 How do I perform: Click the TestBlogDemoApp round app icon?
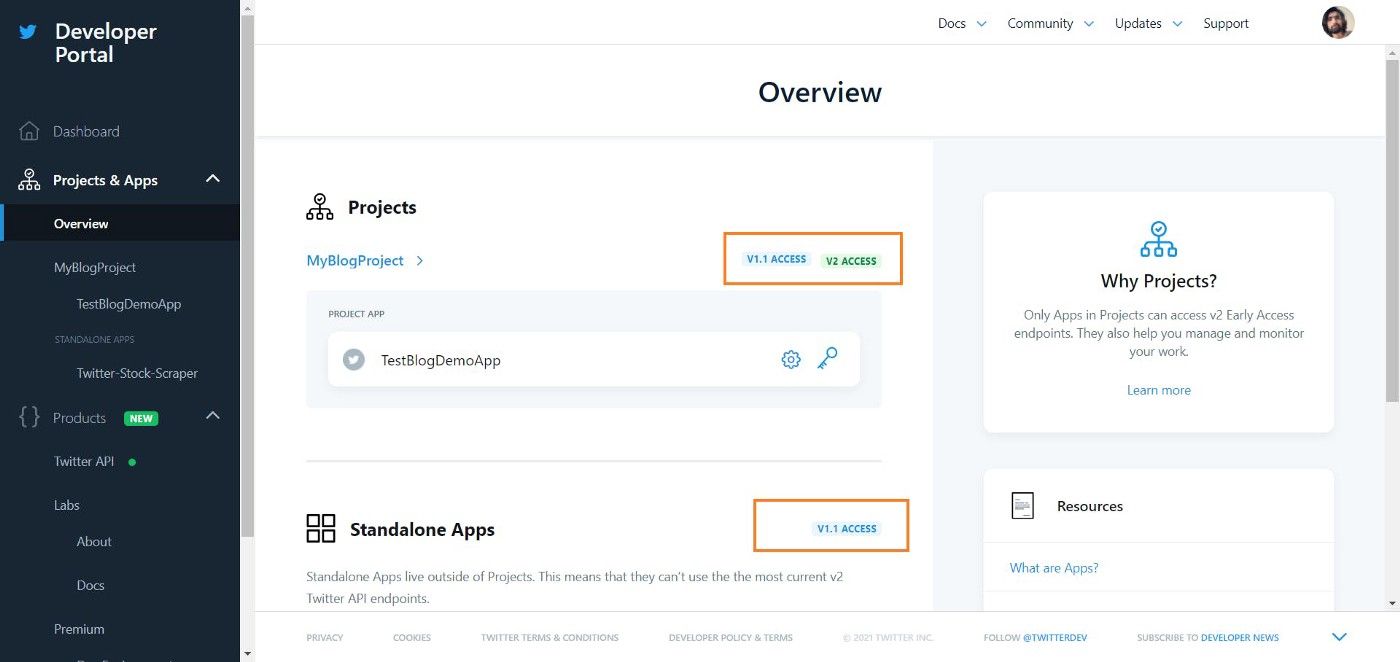[354, 360]
